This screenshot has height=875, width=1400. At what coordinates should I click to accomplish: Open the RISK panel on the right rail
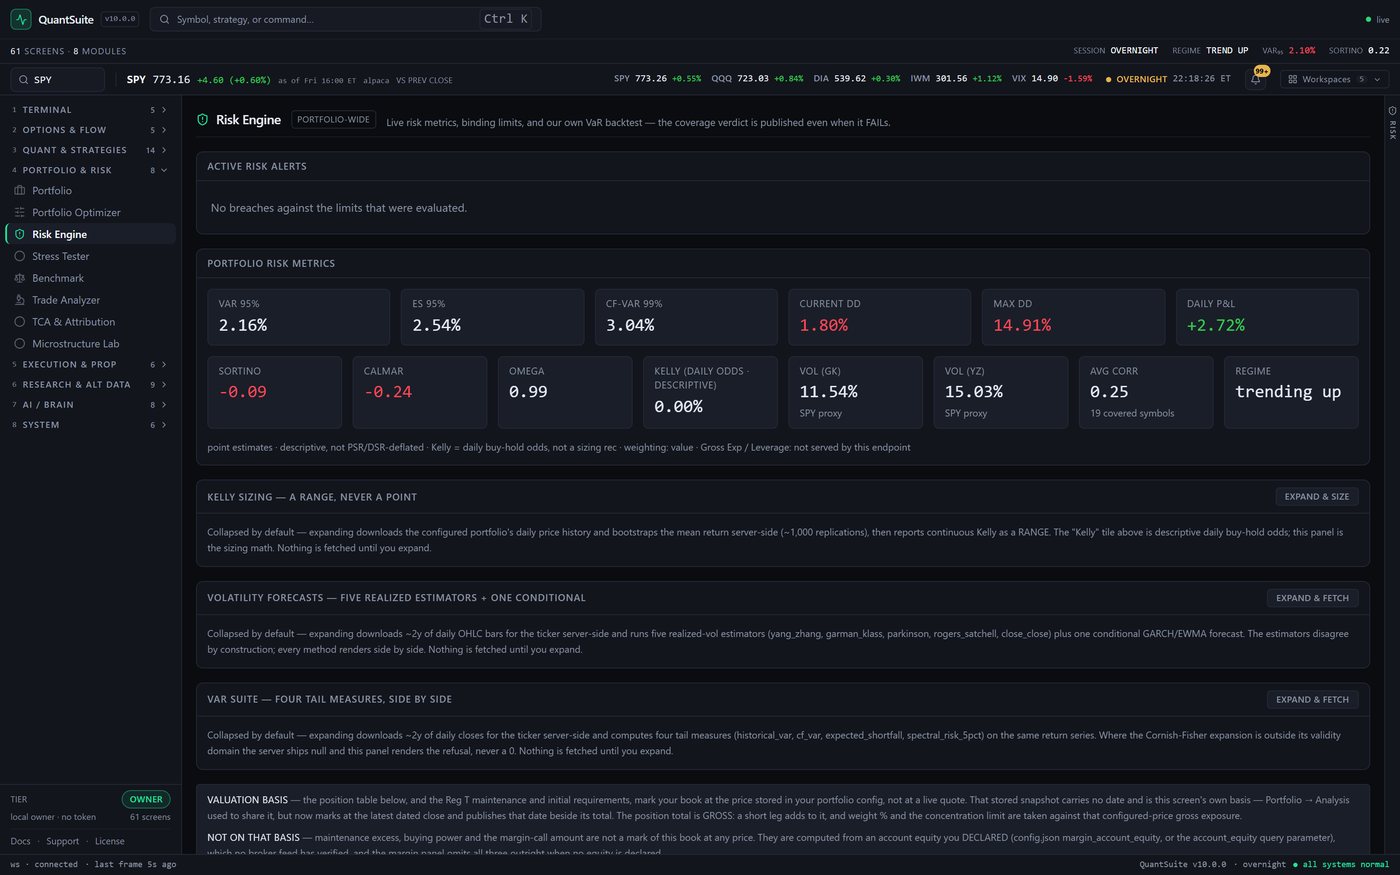(x=1392, y=122)
